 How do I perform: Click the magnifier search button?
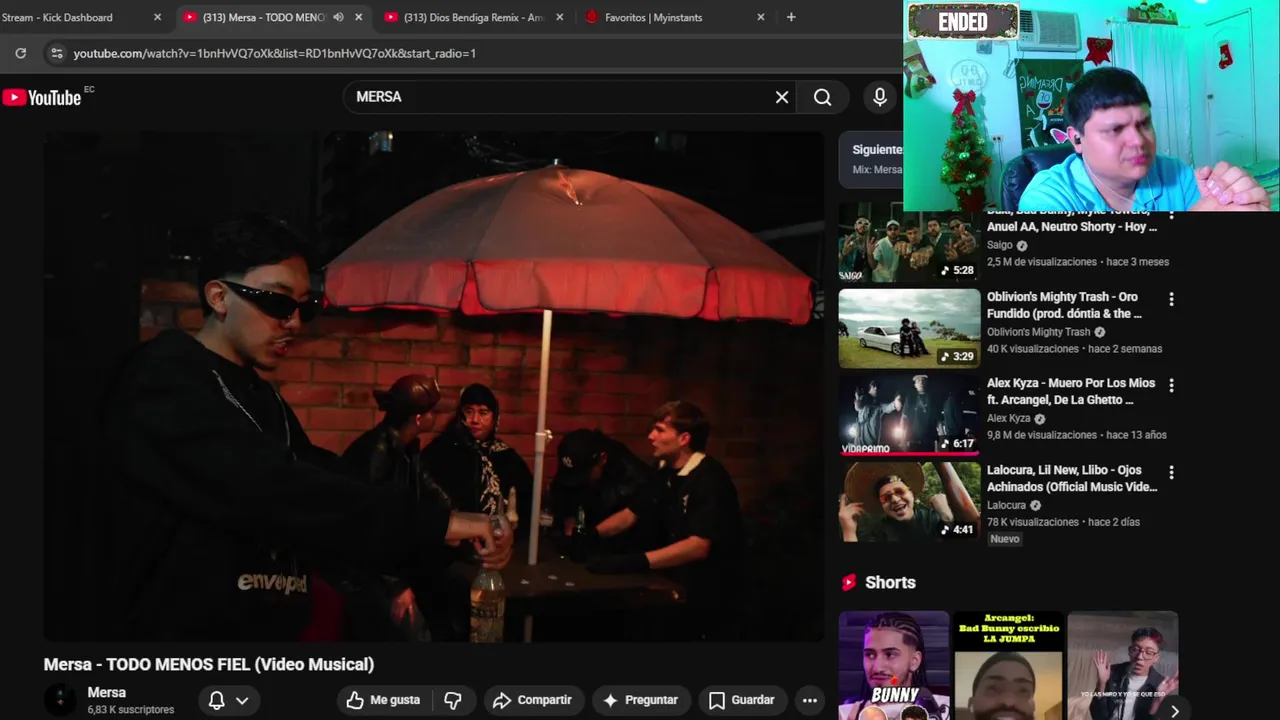[x=822, y=97]
